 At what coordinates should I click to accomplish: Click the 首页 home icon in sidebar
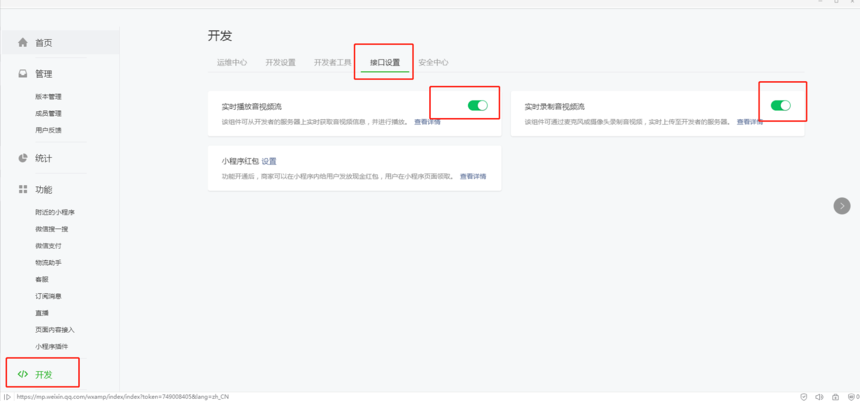coord(23,43)
